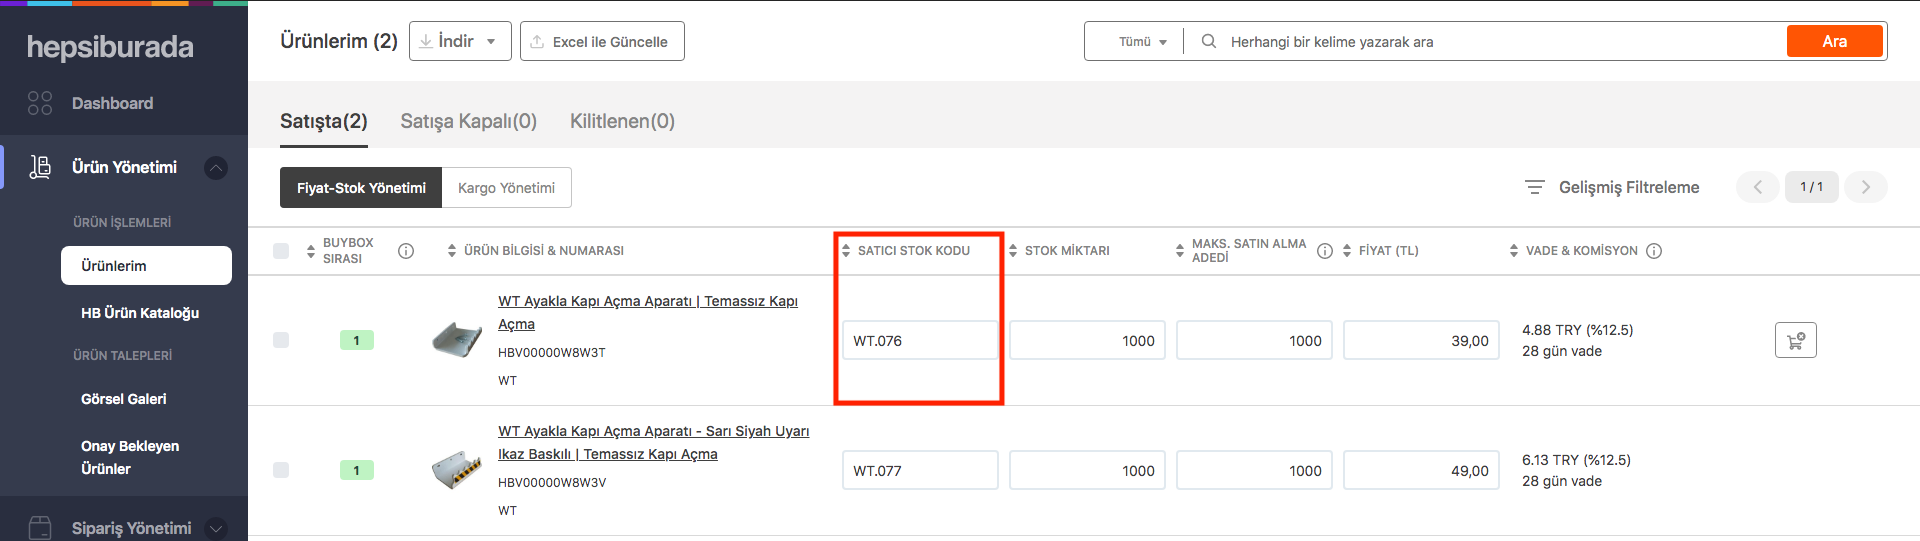
Task: Switch to Satışa Kapalı(0) tab
Action: click(468, 121)
